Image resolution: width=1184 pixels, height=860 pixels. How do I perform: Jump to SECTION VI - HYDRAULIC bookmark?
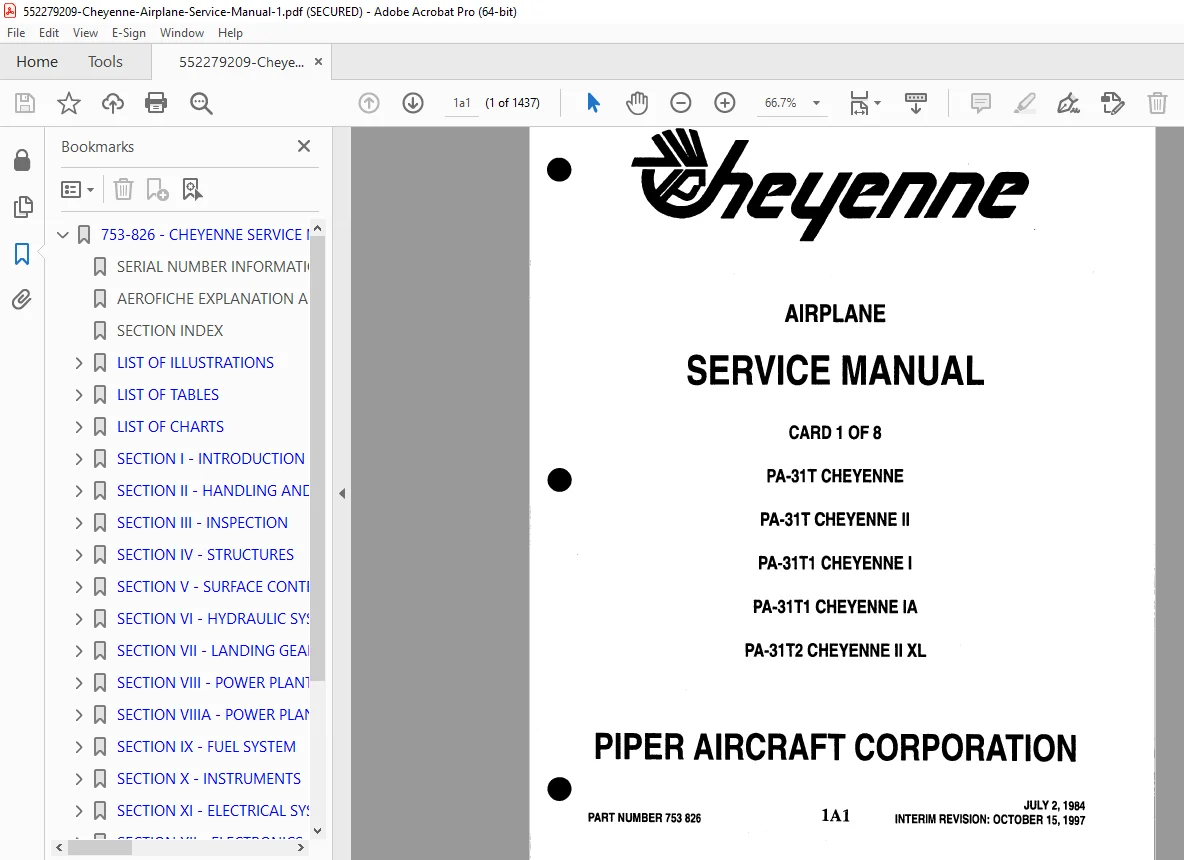click(213, 619)
